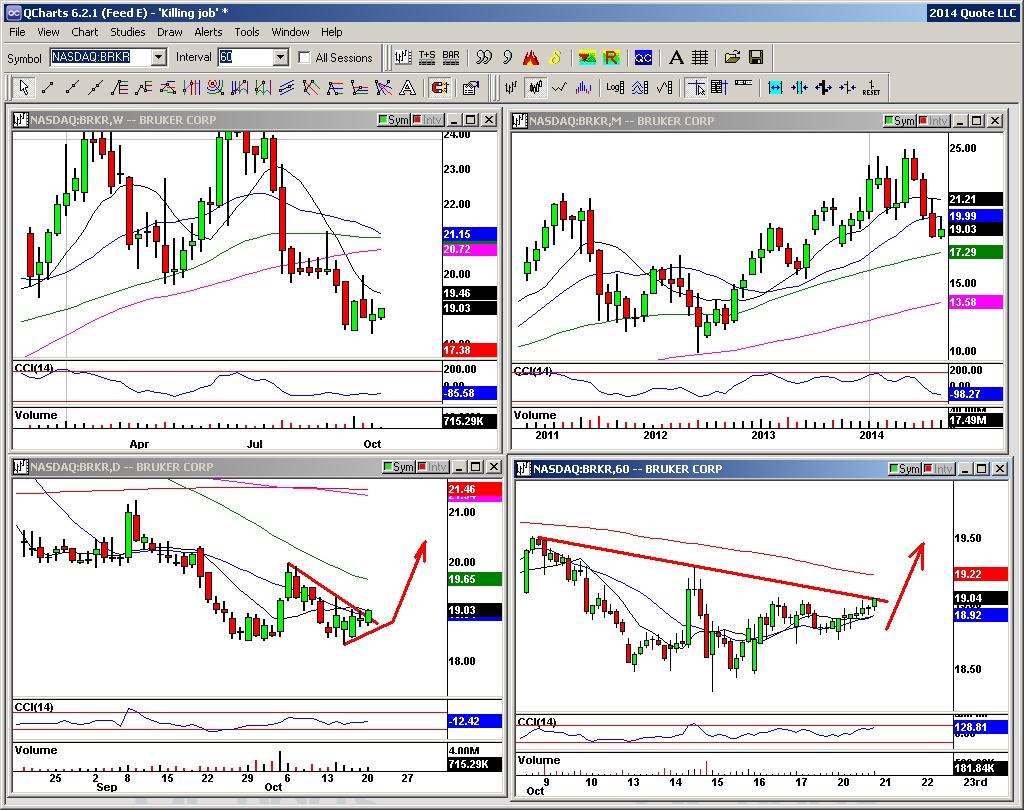The image size is (1024, 810).
Task: Switch to histogram chart style
Action: (583, 87)
